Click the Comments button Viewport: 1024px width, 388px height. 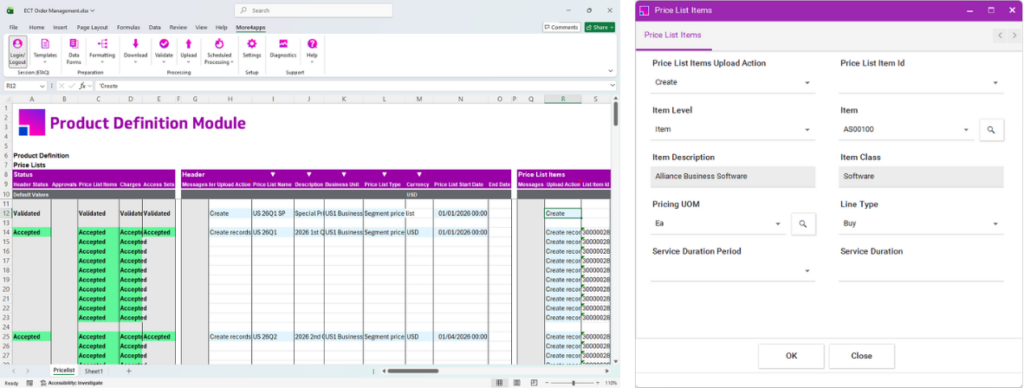[x=561, y=27]
